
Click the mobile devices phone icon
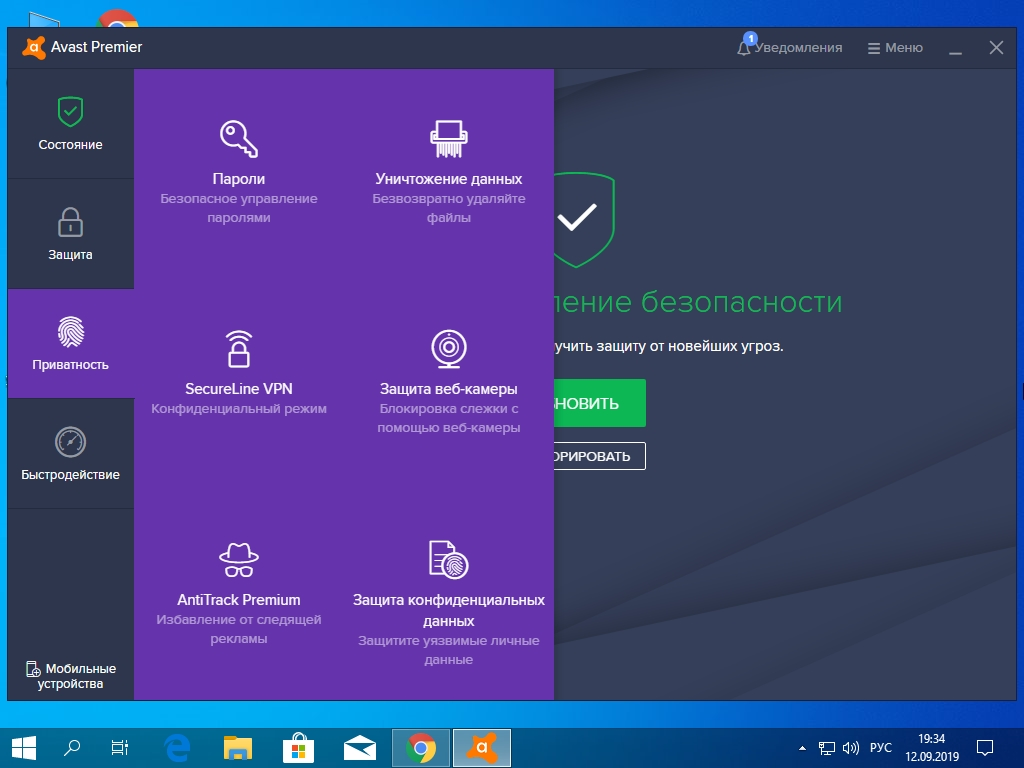pyautogui.click(x=33, y=669)
